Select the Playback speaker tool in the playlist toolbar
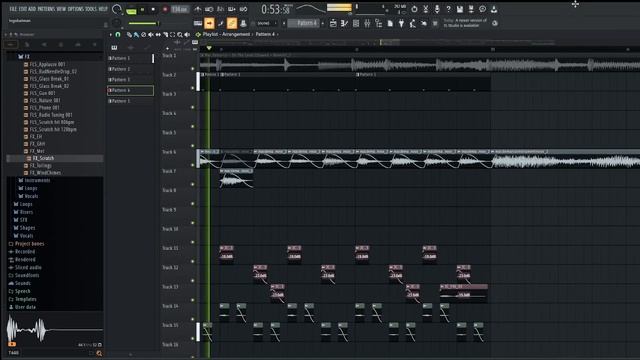 pos(187,35)
